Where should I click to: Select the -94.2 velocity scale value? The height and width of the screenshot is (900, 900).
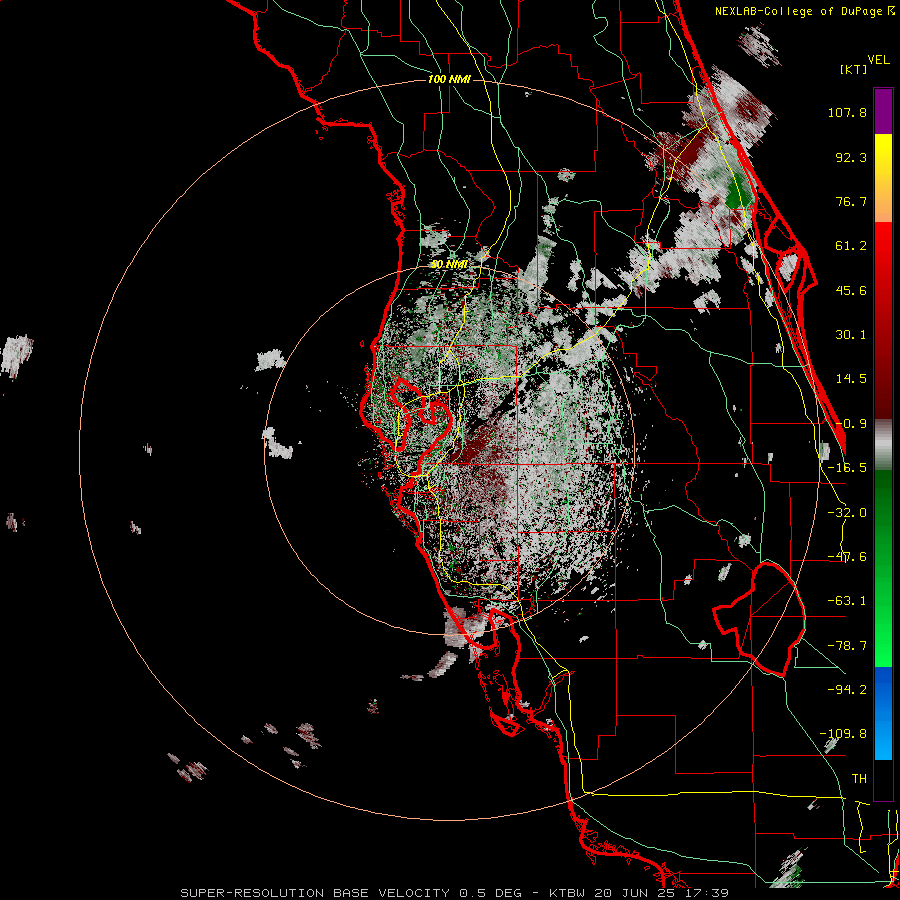(x=847, y=689)
